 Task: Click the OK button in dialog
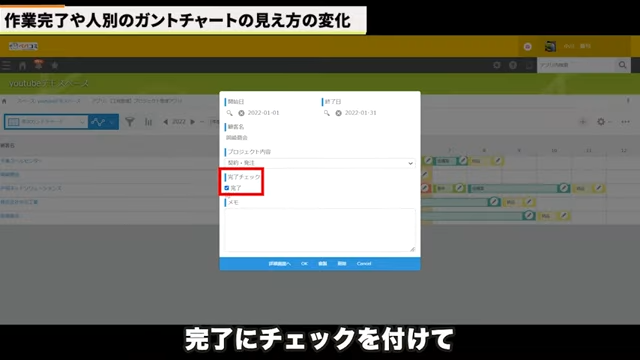(x=304, y=264)
